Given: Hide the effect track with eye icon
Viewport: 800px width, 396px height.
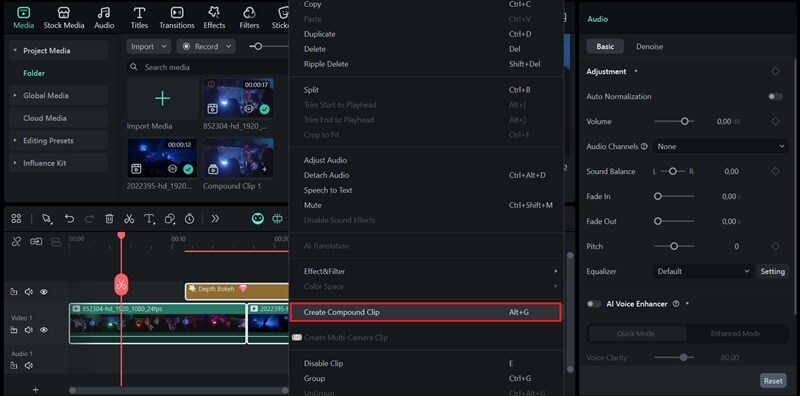Looking at the screenshot, I should point(44,292).
